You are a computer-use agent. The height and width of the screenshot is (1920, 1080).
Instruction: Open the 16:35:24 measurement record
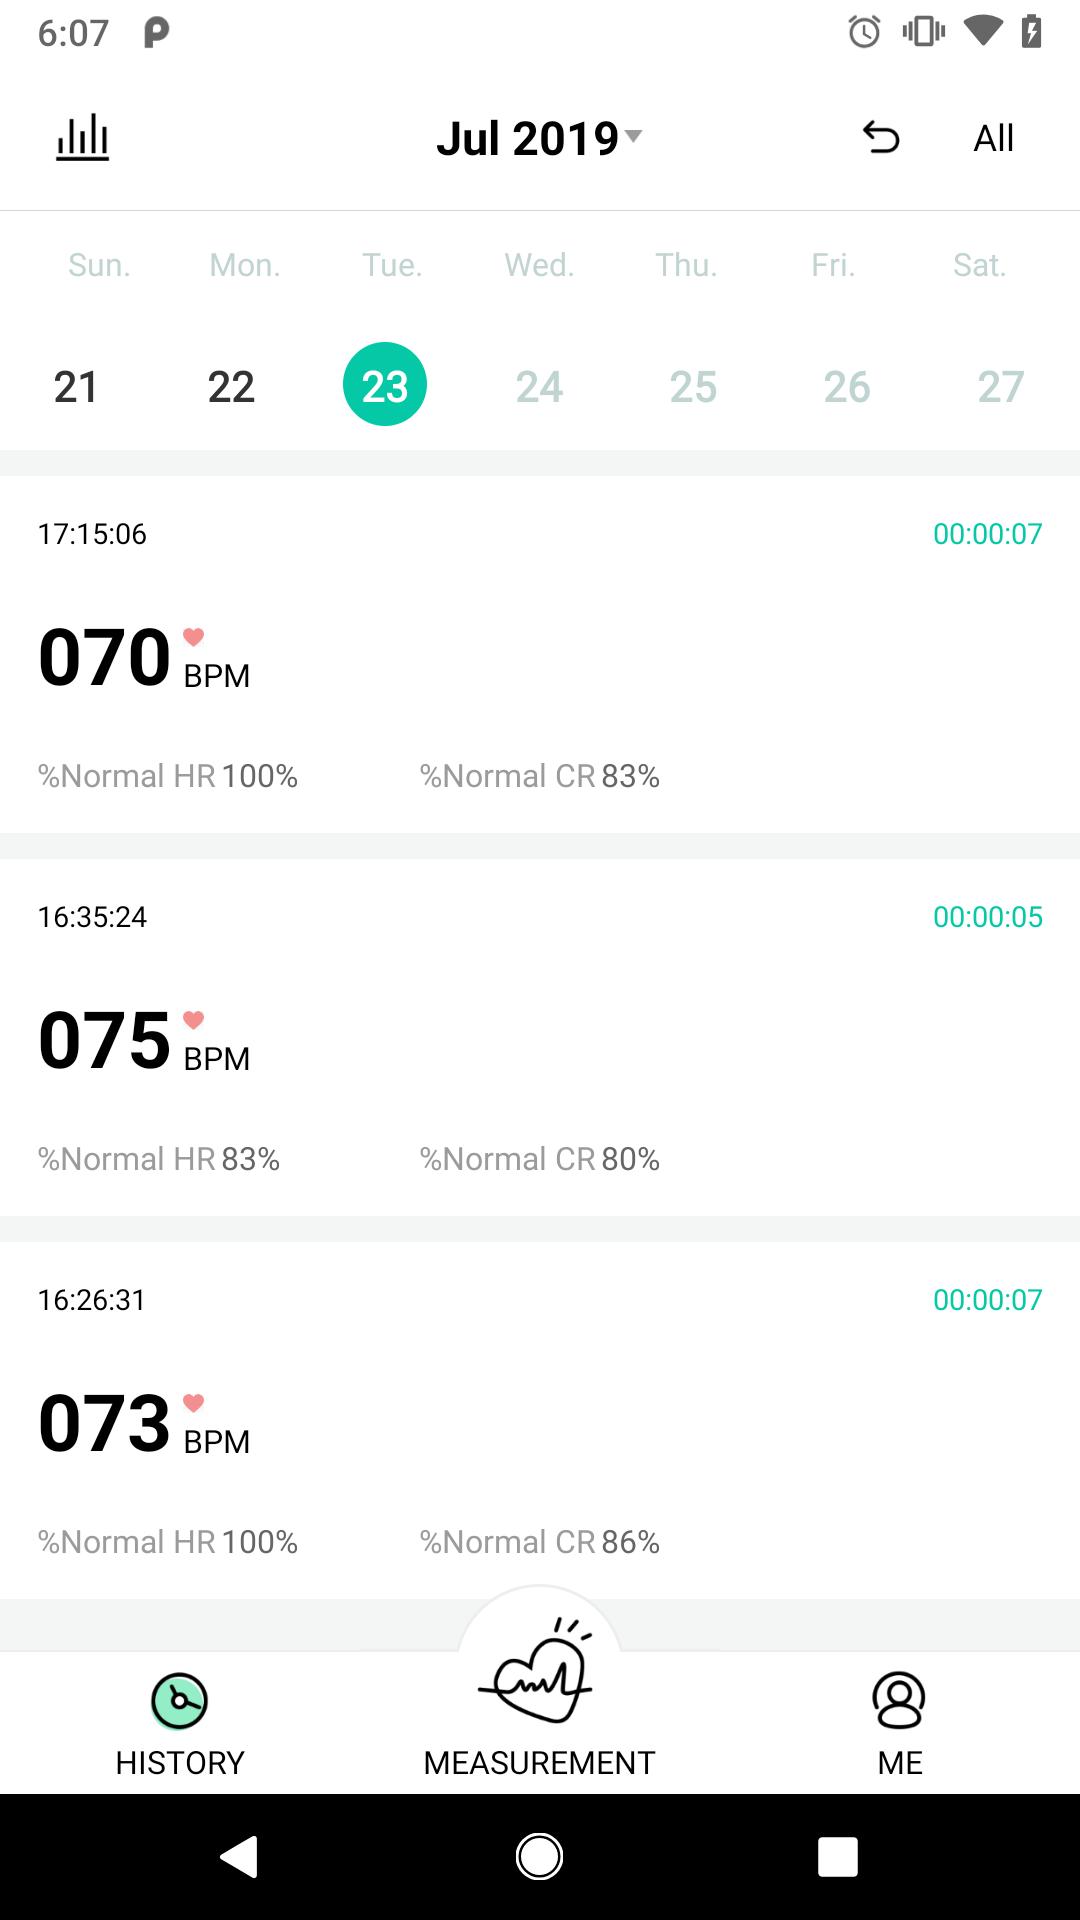(540, 1037)
